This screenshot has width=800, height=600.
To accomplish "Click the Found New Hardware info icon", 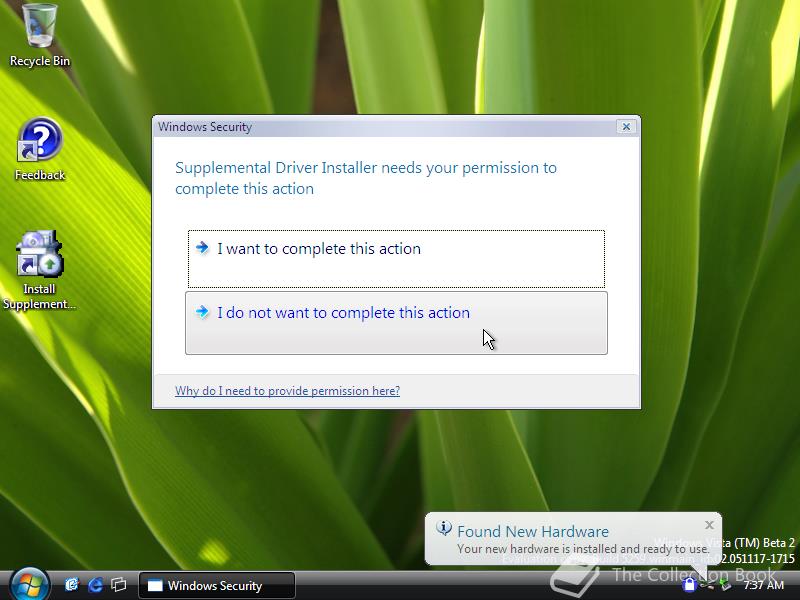I will click(x=443, y=529).
